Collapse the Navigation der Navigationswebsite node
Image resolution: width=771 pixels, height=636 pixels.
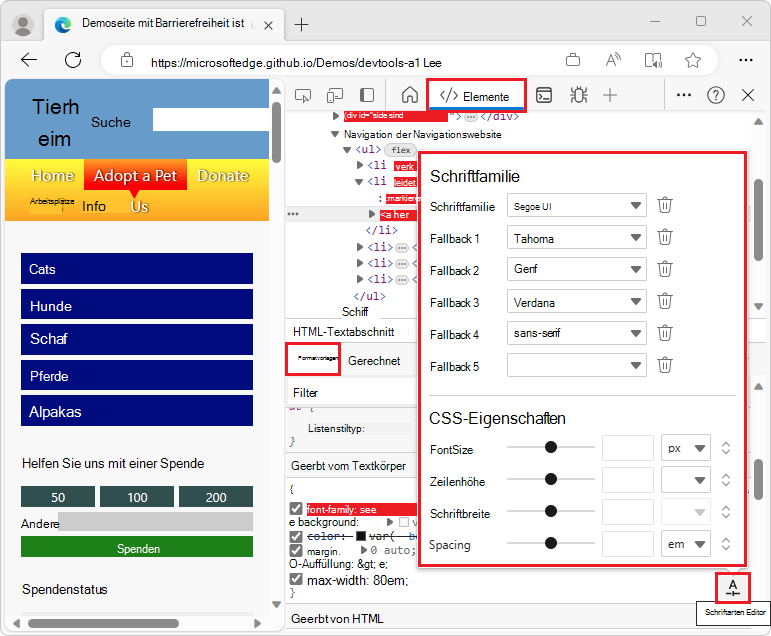click(335, 134)
